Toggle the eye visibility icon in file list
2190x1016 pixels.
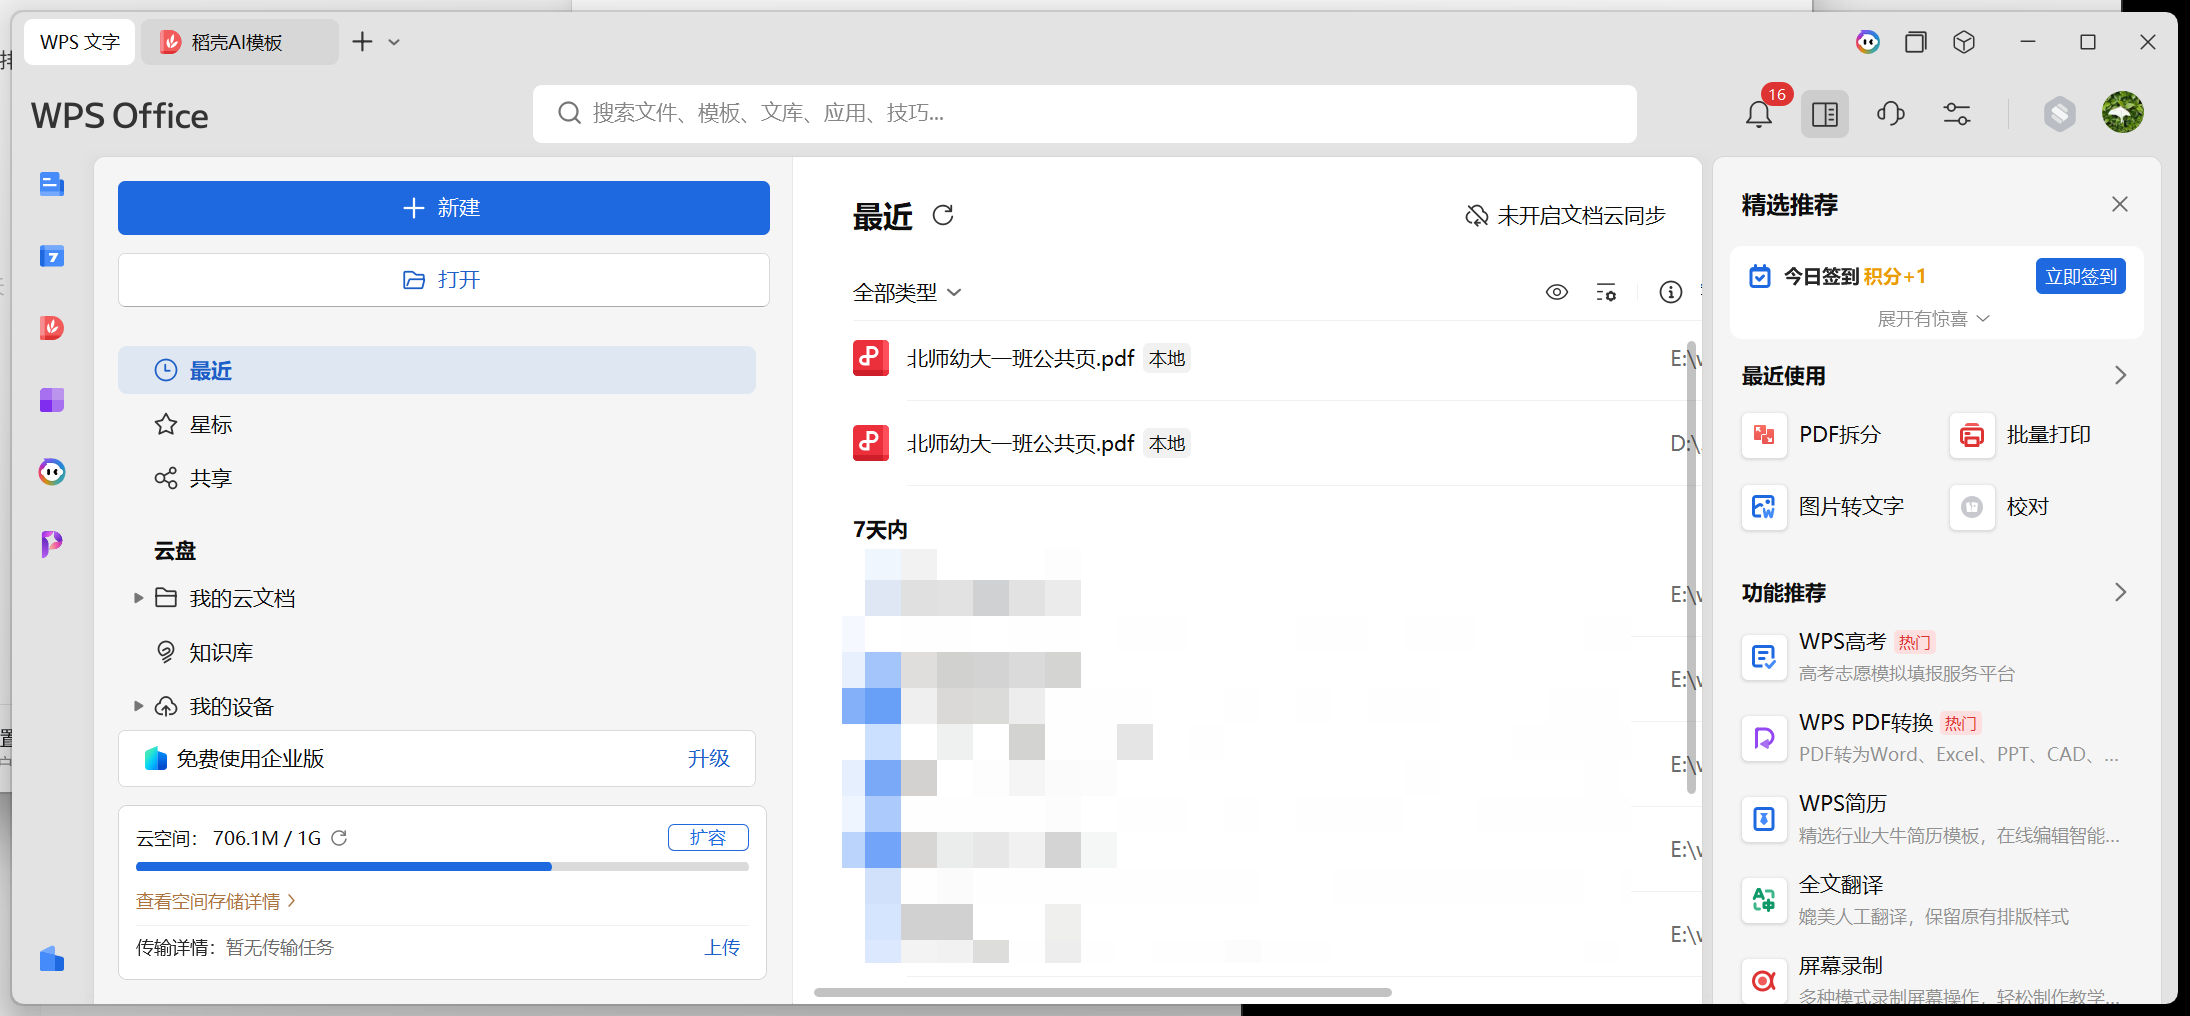[1557, 292]
